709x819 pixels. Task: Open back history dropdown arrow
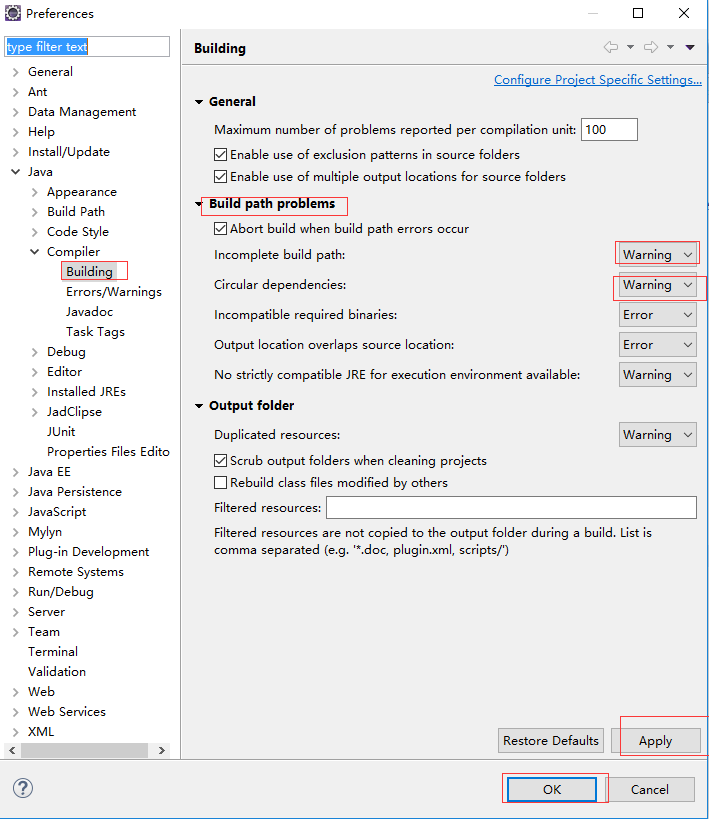pos(631,48)
